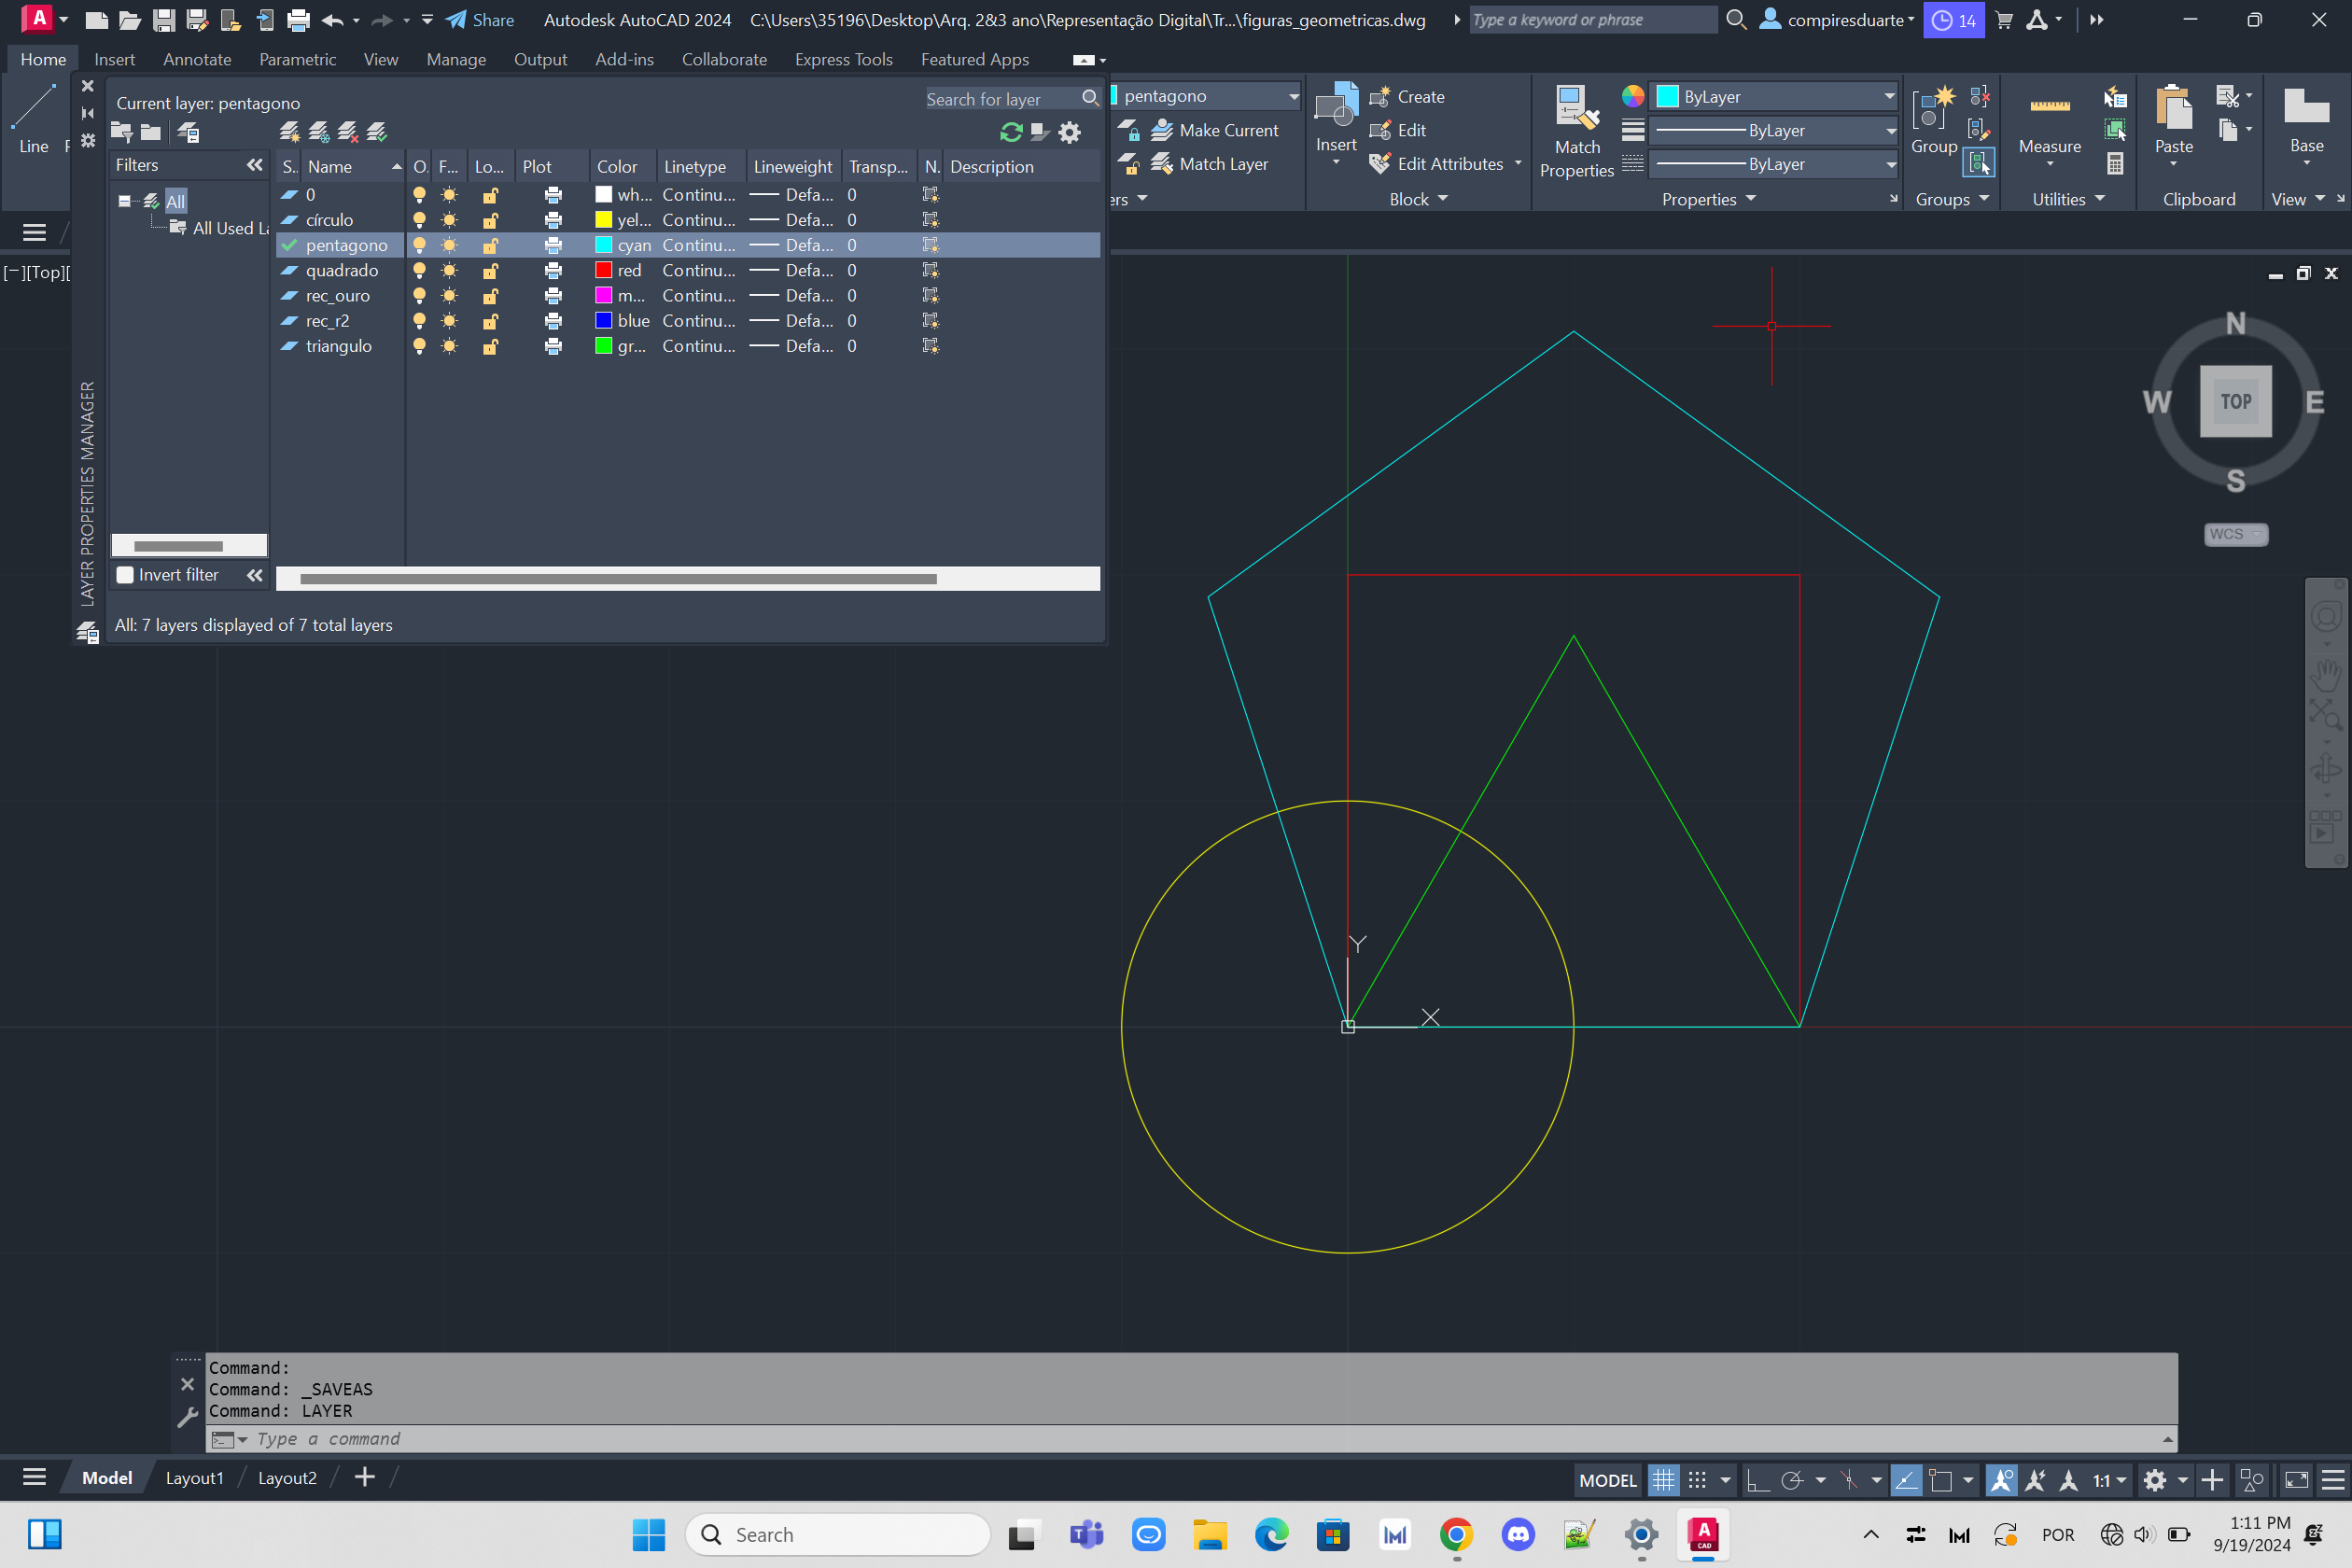Open the Insert ribbon tab
The height and width of the screenshot is (1568, 2352).
[x=114, y=59]
